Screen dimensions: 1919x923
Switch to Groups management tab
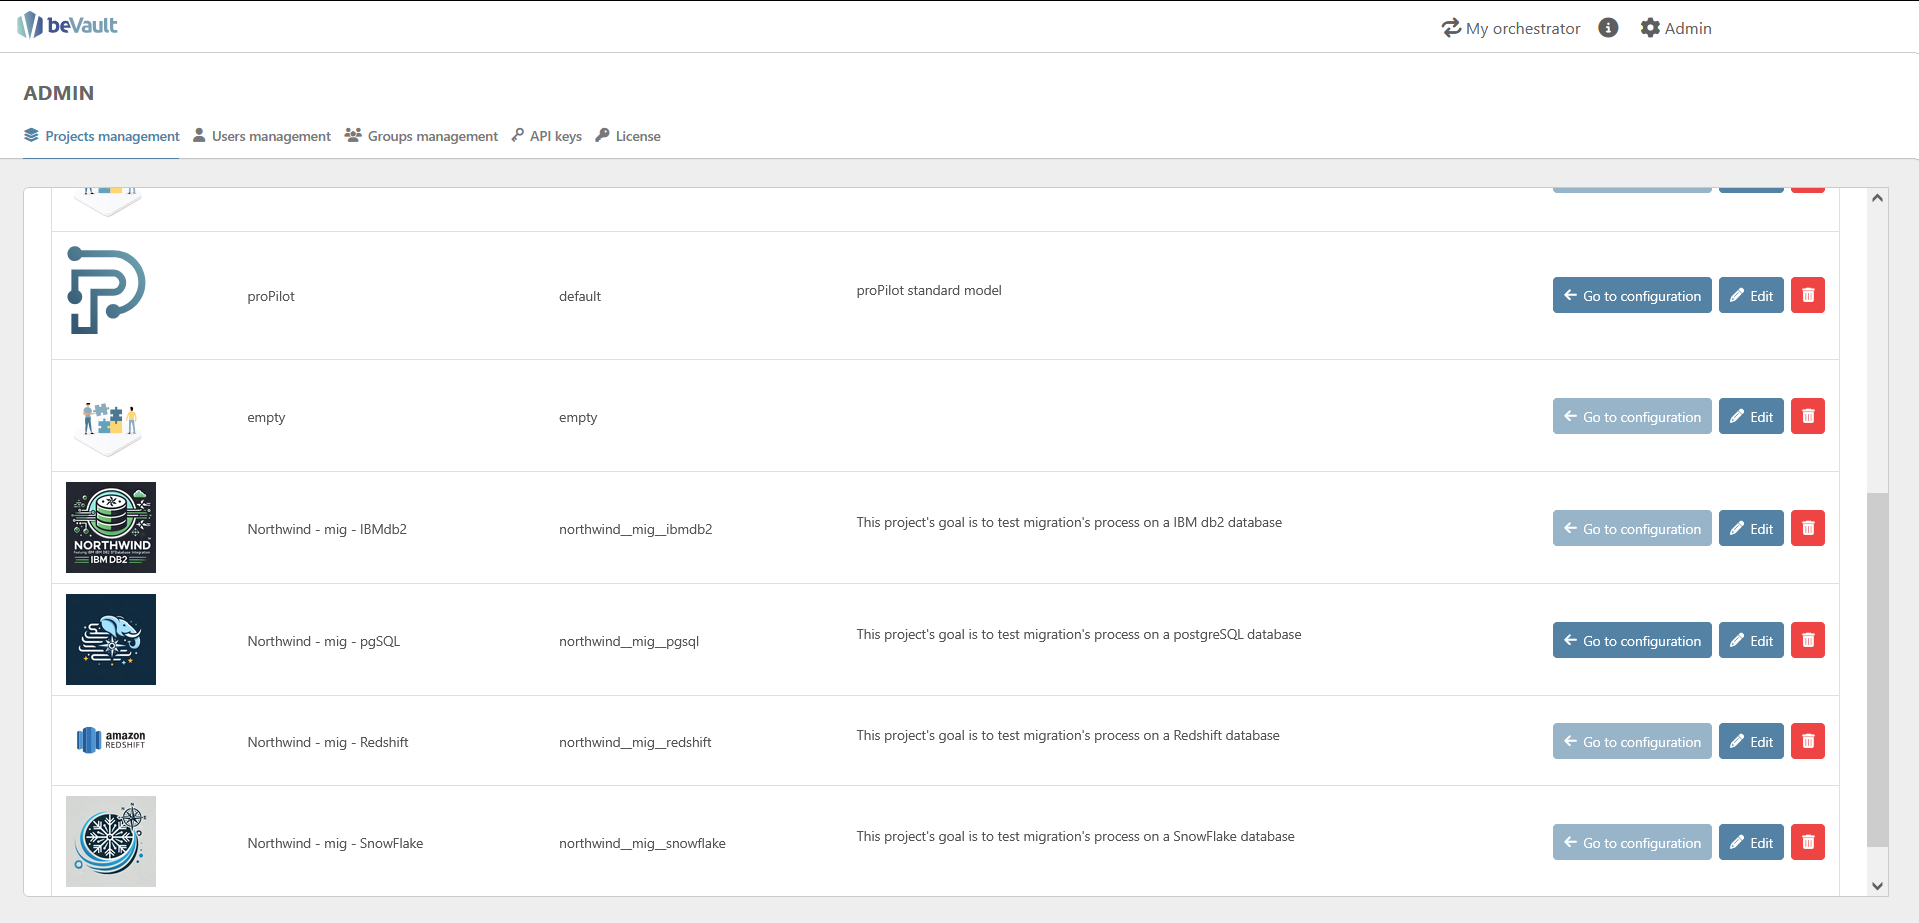(421, 136)
